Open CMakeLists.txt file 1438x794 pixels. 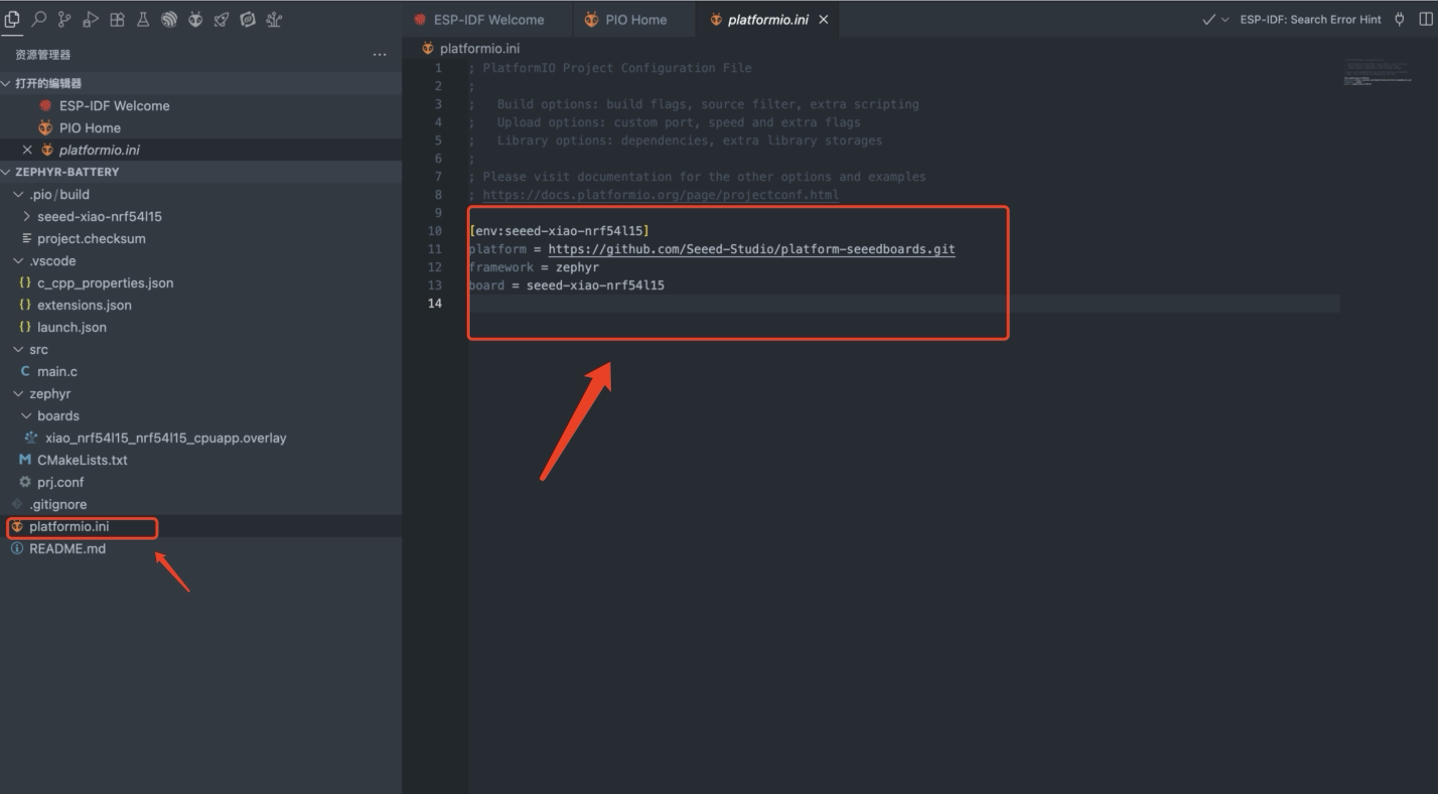(x=200, y=460)
